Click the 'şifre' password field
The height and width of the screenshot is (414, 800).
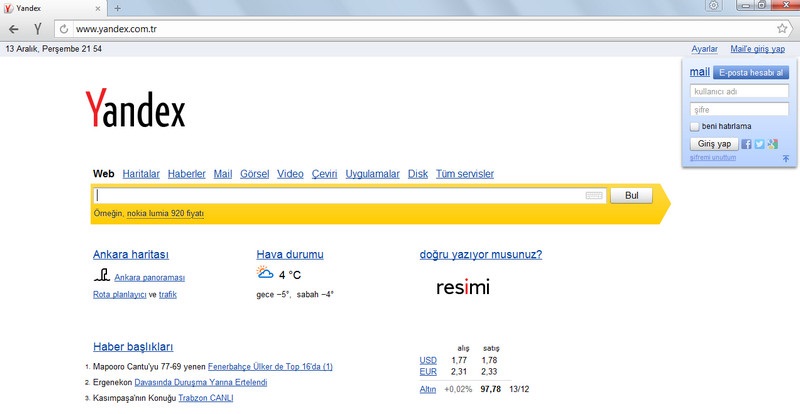[739, 109]
